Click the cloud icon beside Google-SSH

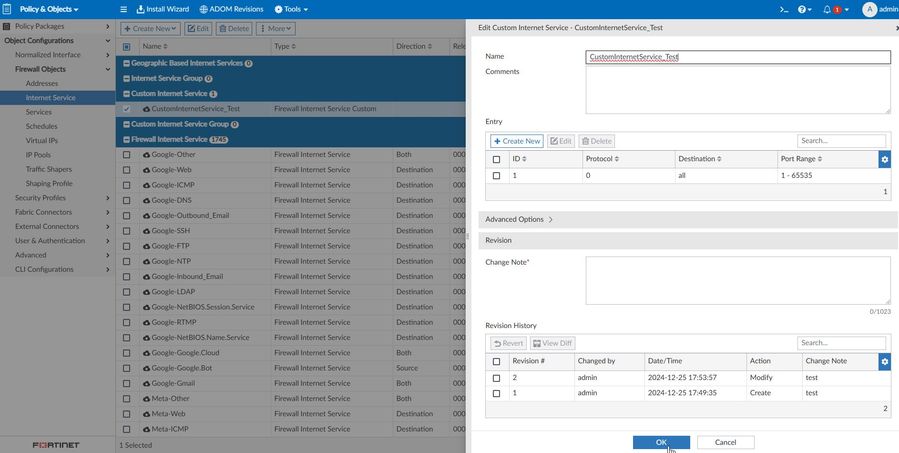[x=146, y=231]
